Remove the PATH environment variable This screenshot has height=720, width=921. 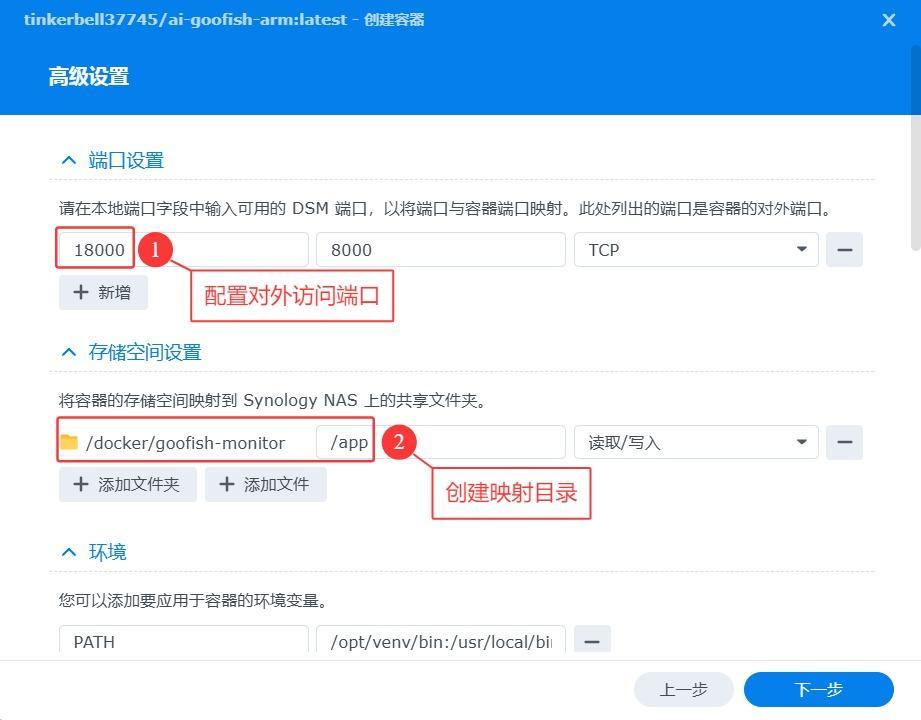(592, 641)
